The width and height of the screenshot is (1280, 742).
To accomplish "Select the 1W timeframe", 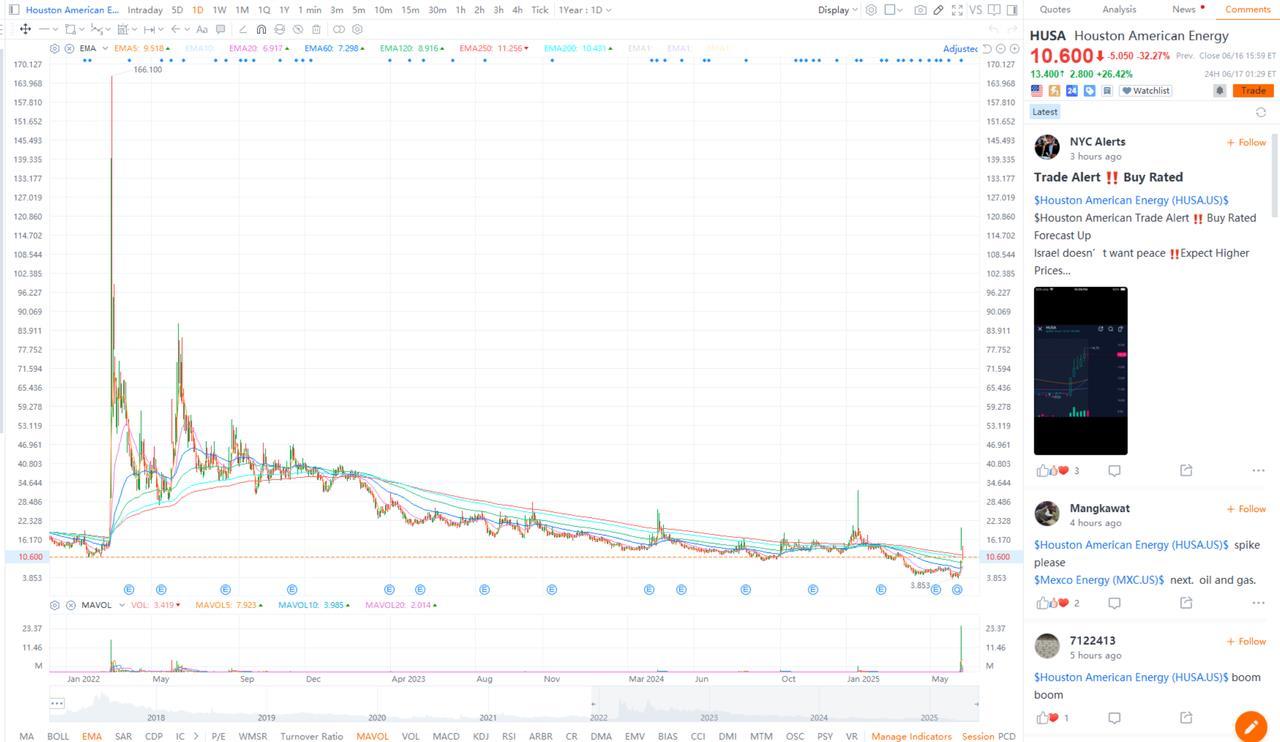I will [x=219, y=10].
